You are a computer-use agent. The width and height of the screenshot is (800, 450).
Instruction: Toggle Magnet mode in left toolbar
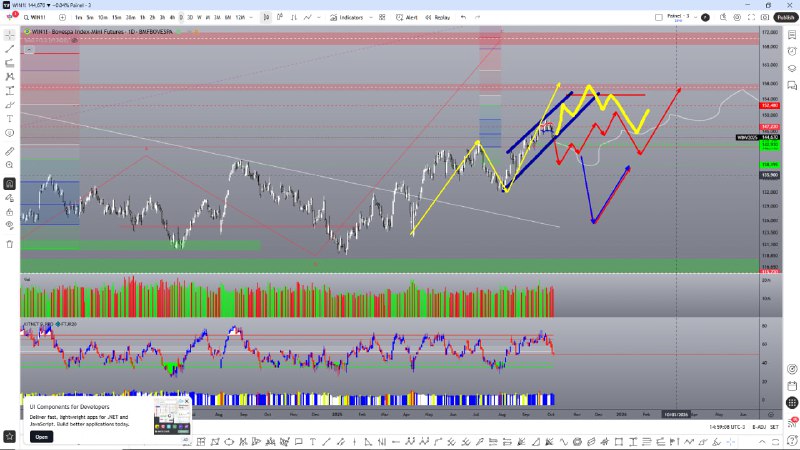10,183
